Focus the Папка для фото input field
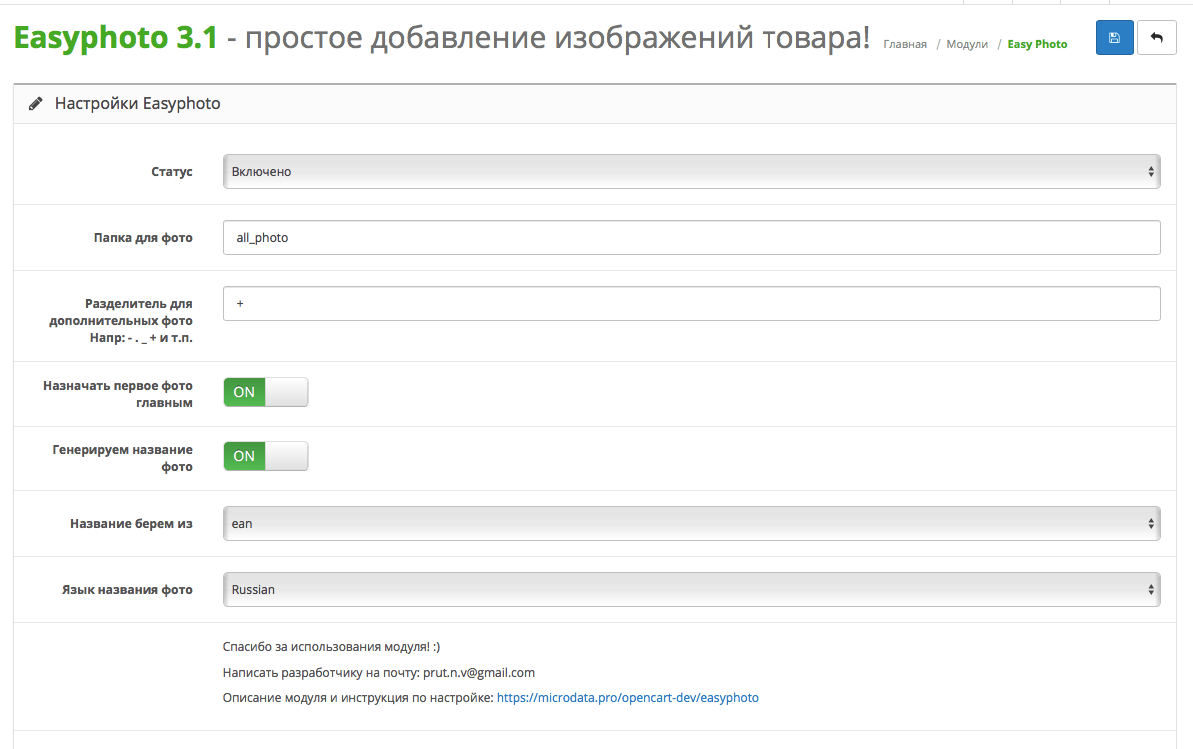This screenshot has width=1193, height=749. click(x=692, y=237)
